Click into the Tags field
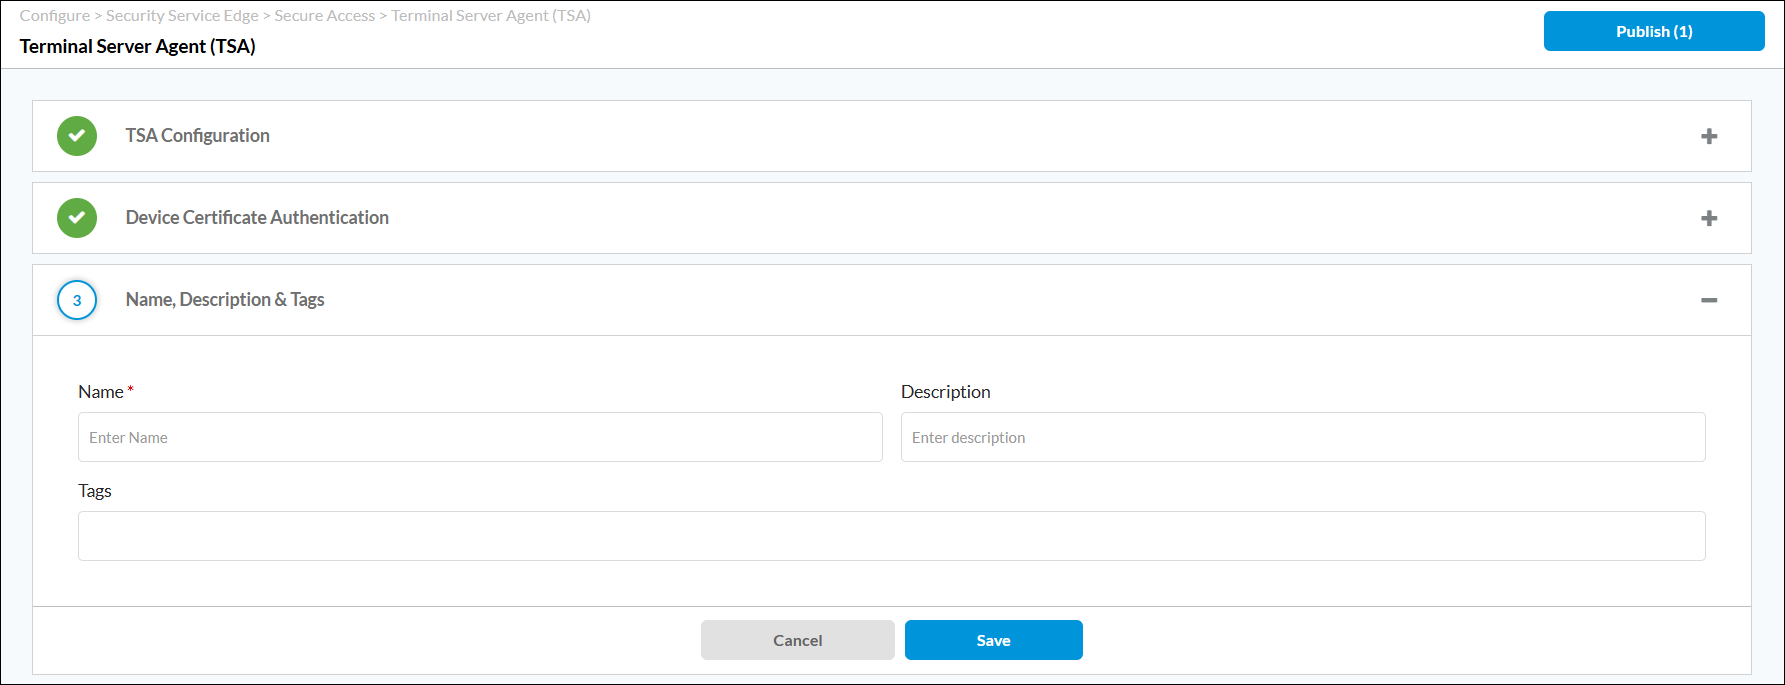 [892, 536]
